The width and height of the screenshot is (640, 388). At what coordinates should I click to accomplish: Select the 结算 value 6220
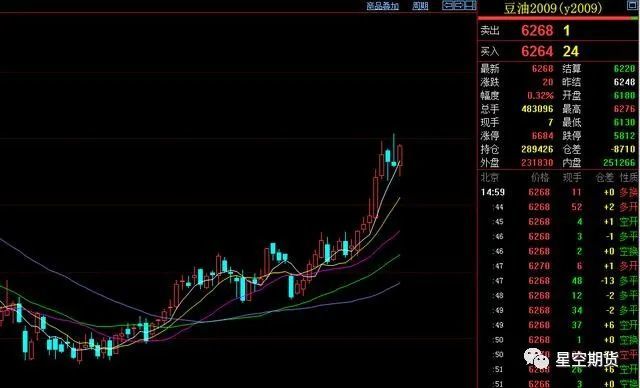624,69
